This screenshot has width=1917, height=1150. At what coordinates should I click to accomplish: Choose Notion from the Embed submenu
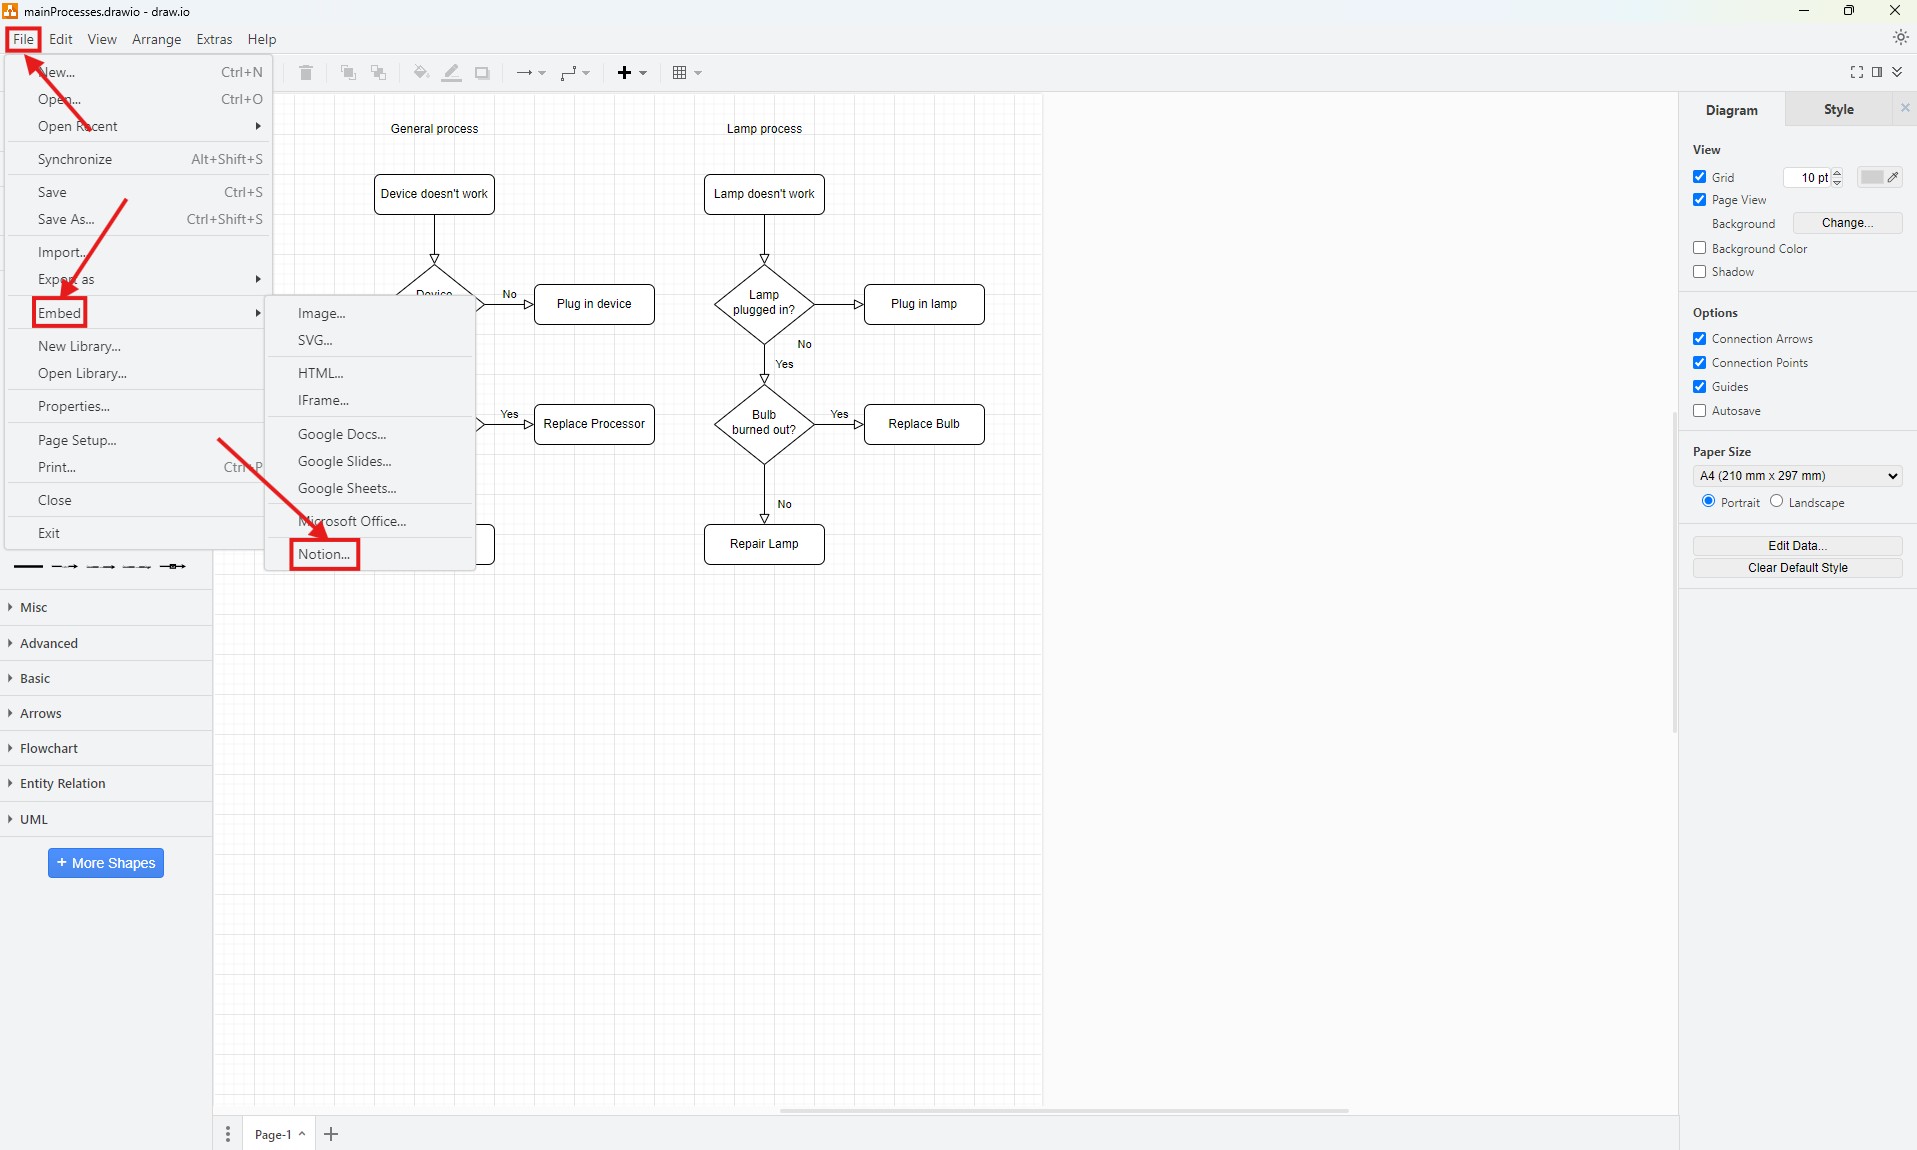(x=324, y=554)
